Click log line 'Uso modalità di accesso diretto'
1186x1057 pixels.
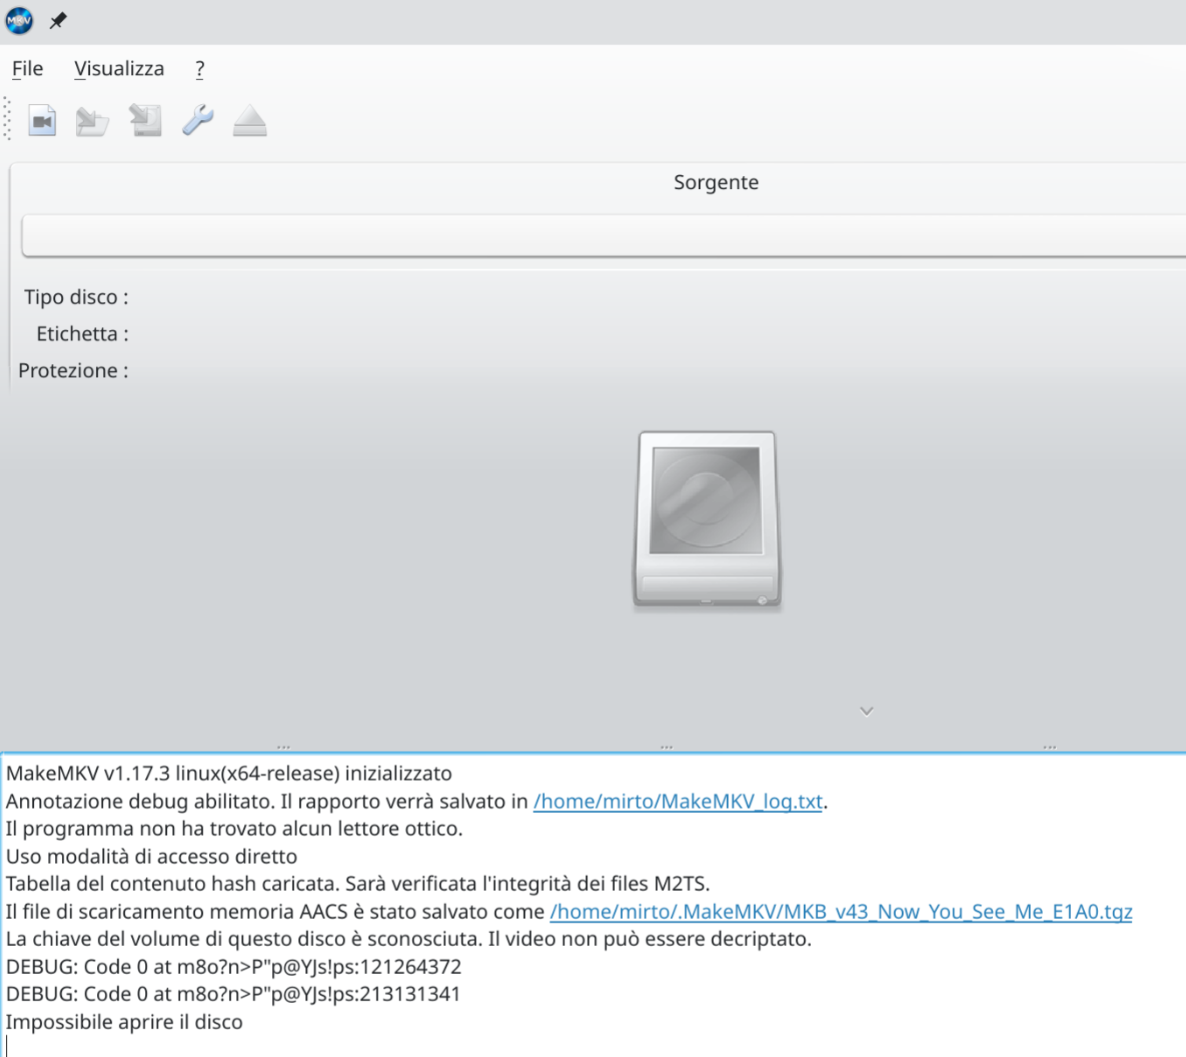pyautogui.click(x=151, y=856)
